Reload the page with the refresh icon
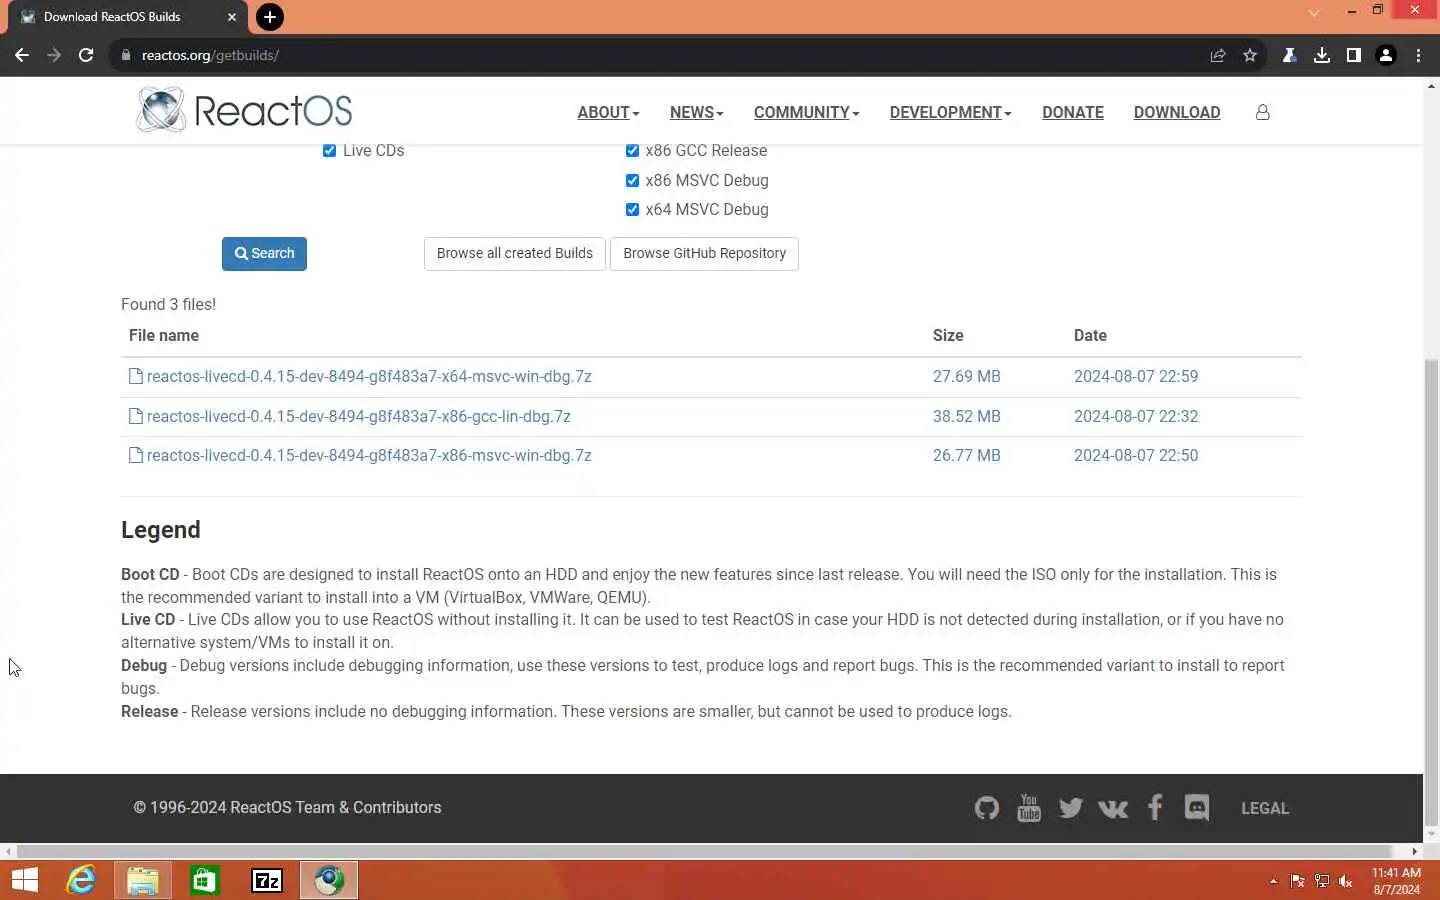The height and width of the screenshot is (900, 1440). (86, 55)
